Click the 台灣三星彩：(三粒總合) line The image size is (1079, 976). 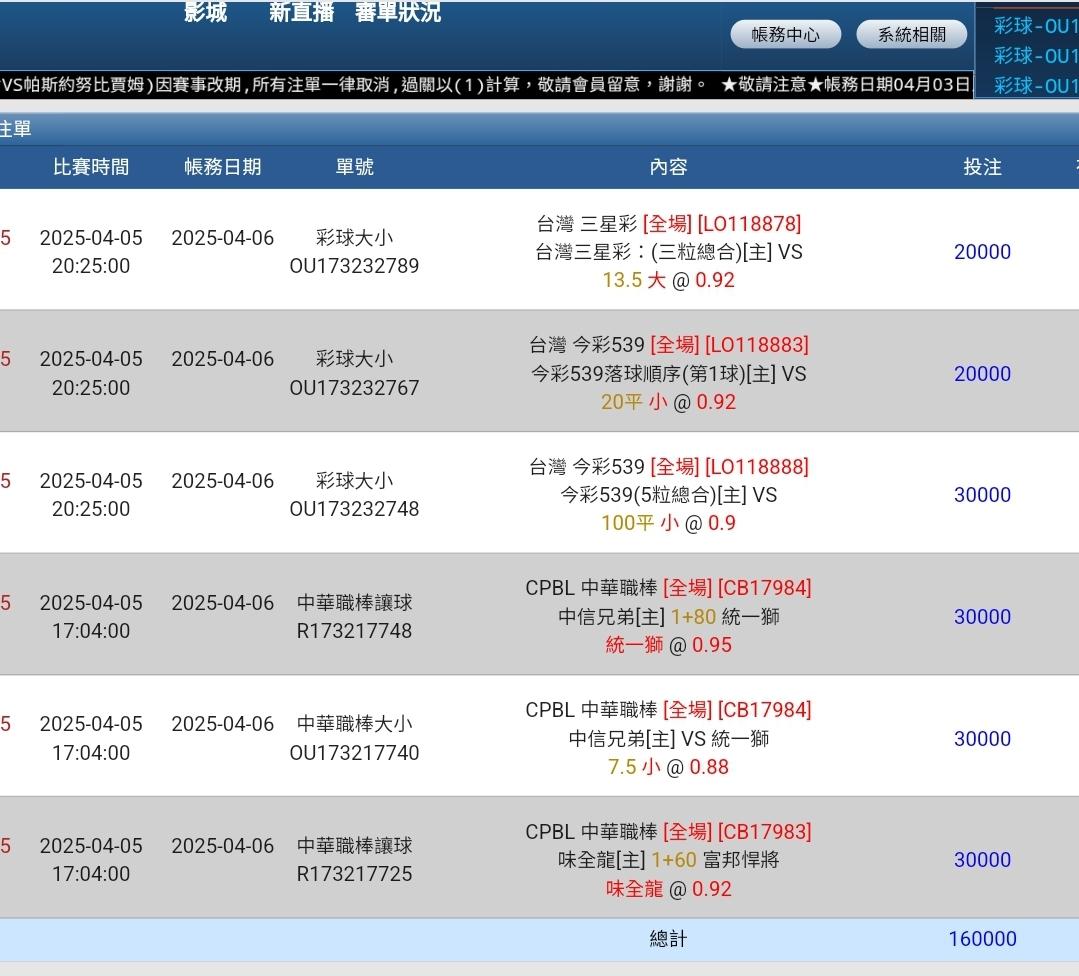(668, 252)
